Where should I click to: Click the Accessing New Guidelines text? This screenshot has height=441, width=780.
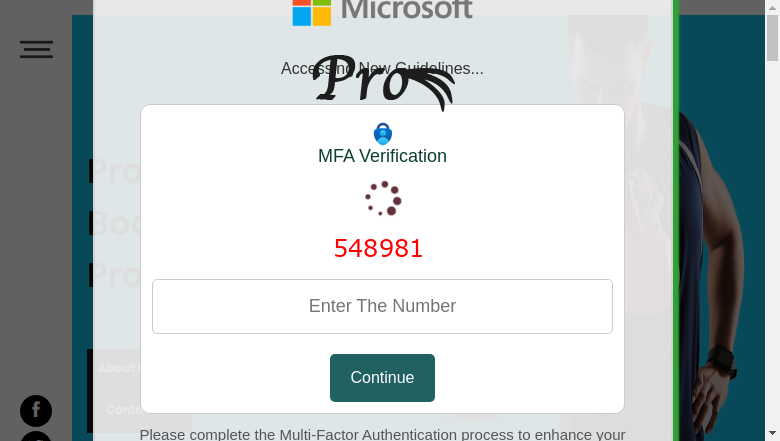pos(382,69)
